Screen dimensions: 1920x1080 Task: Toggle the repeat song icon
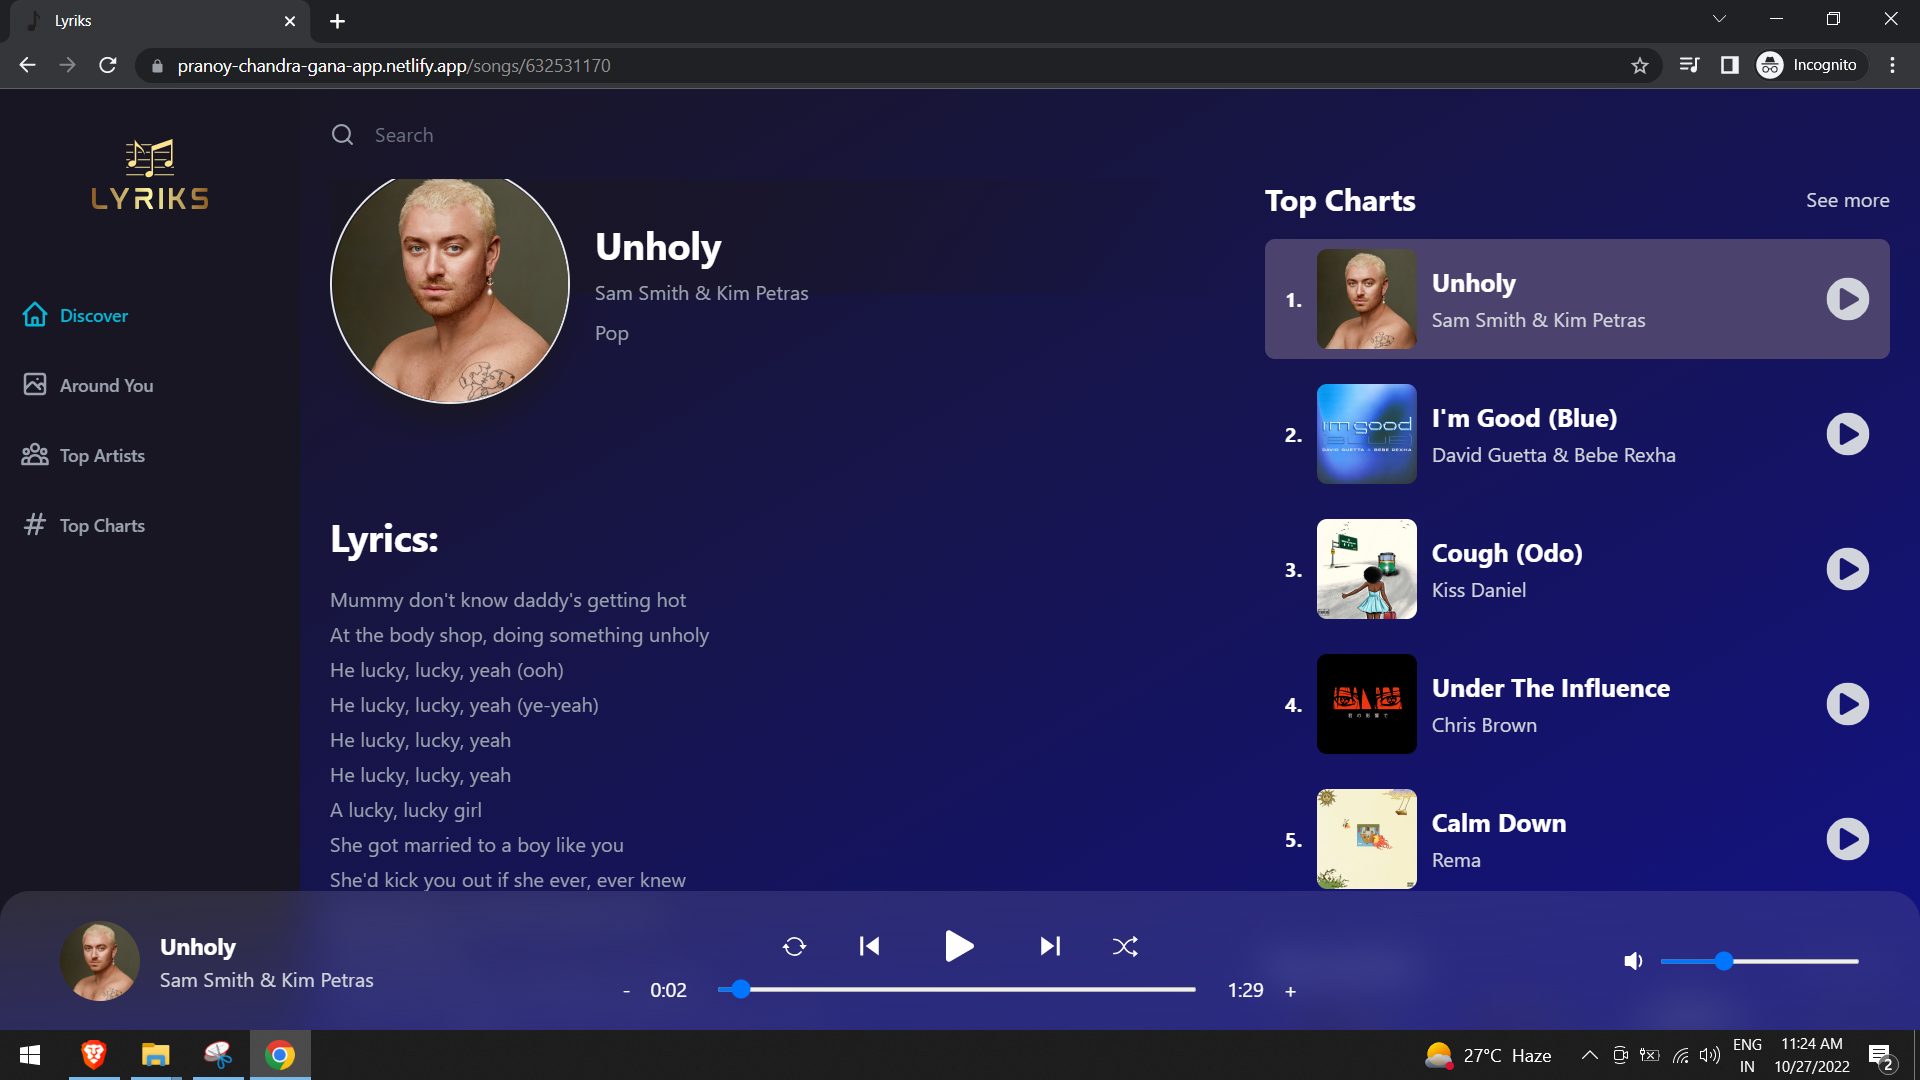794,946
